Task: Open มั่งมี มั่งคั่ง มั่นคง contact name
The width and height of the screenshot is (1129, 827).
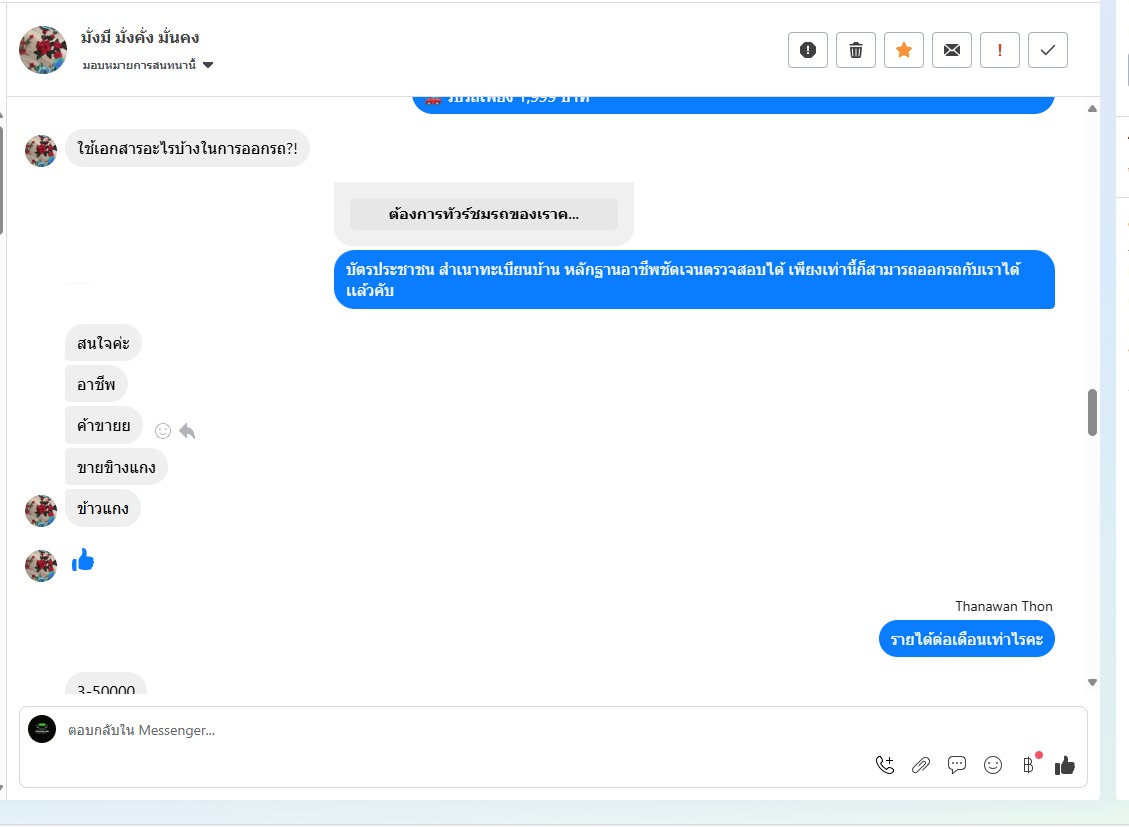Action: click(140, 37)
